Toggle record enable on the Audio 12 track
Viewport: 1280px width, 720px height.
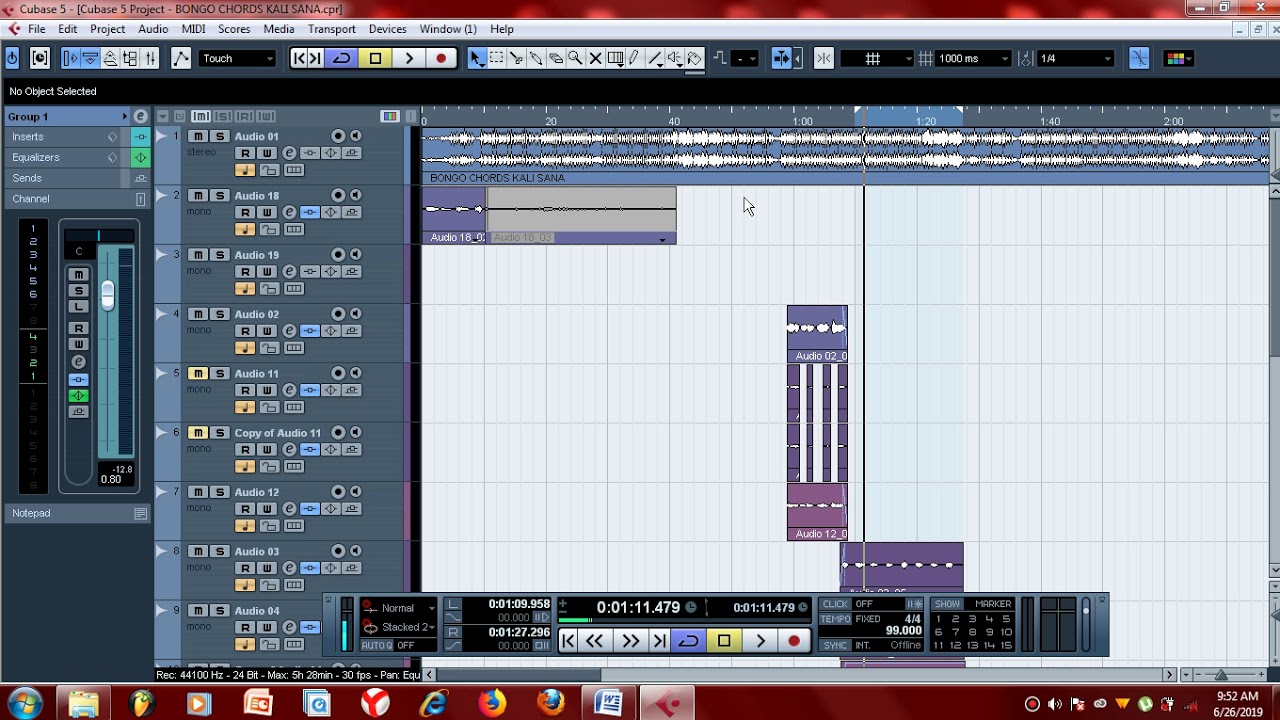338,491
